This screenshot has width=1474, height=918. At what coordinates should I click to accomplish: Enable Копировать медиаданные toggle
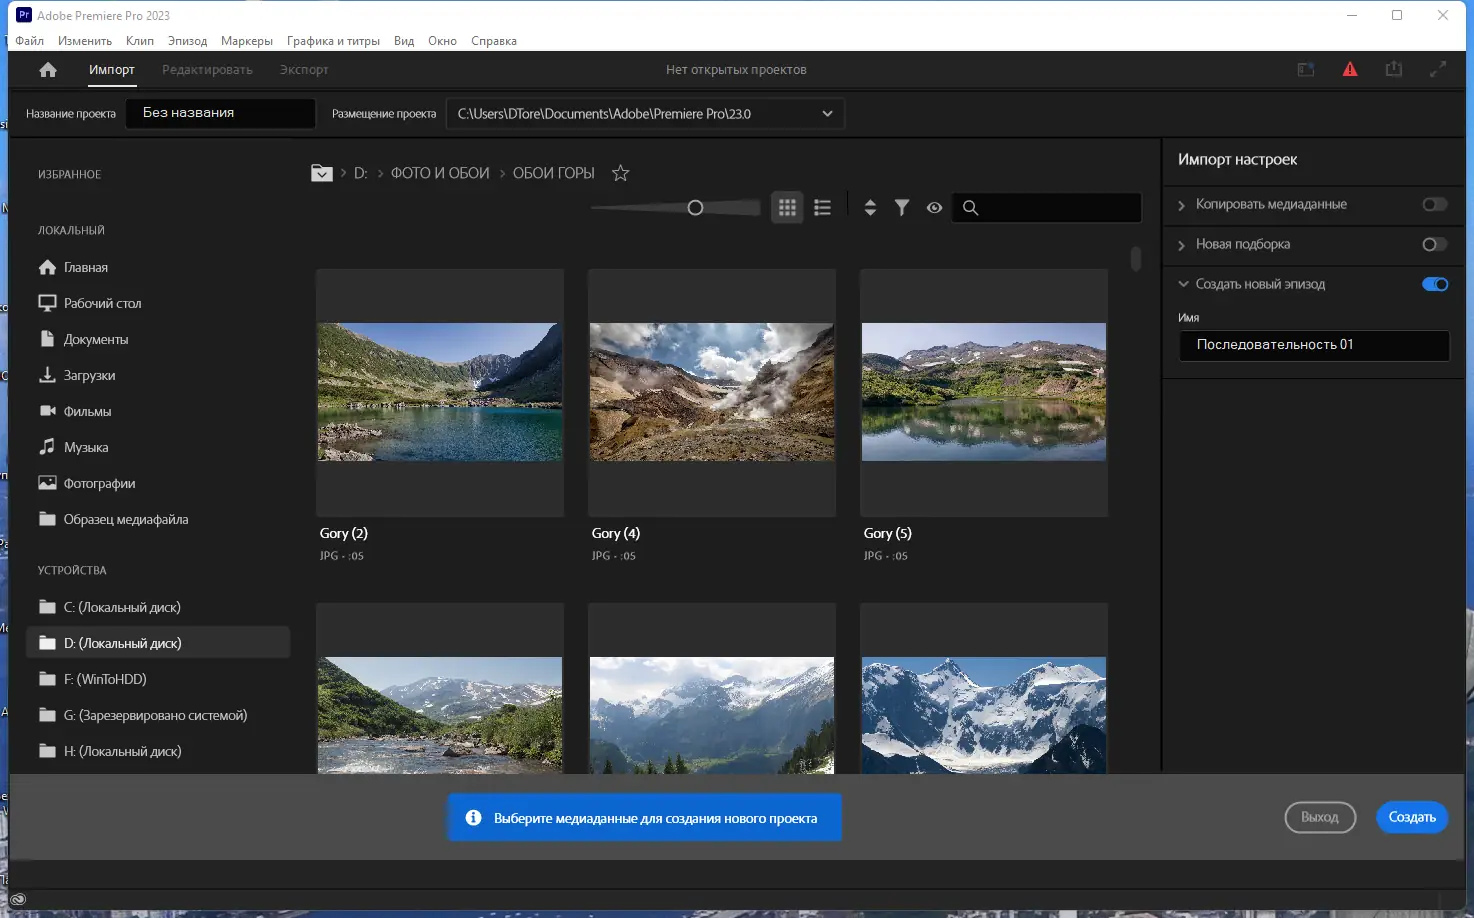1434,205
